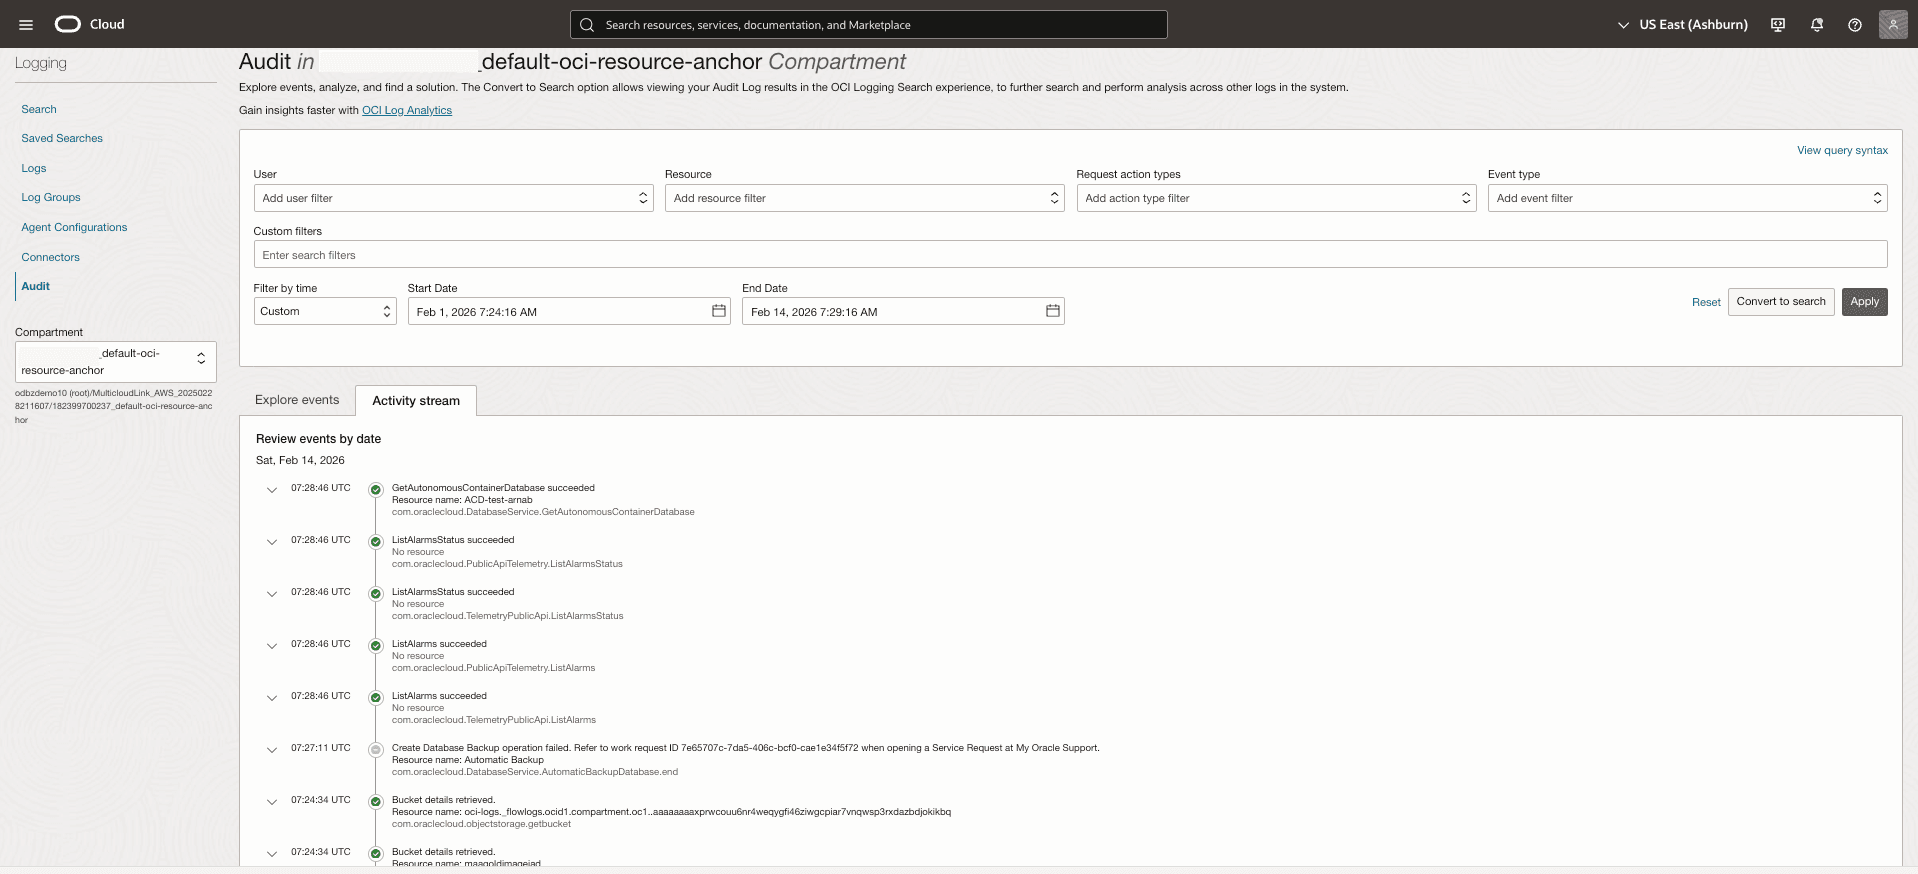1918x874 pixels.
Task: Switch to the Explore events tab
Action: tap(297, 400)
